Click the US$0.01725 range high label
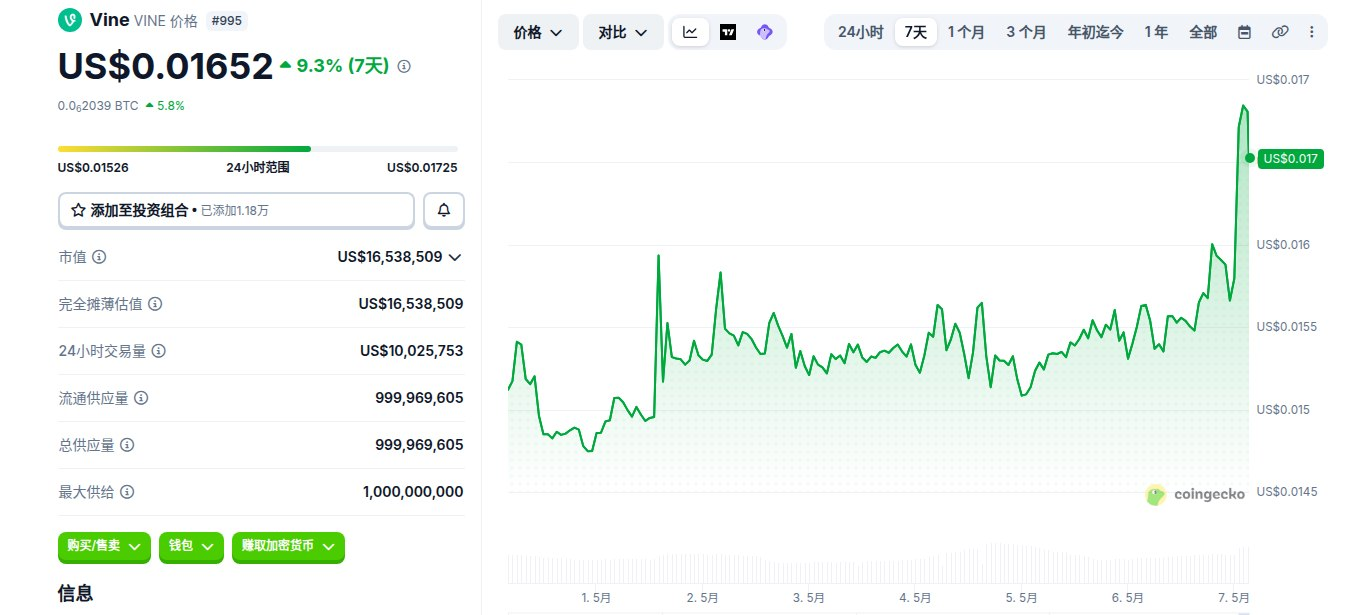 [x=422, y=168]
